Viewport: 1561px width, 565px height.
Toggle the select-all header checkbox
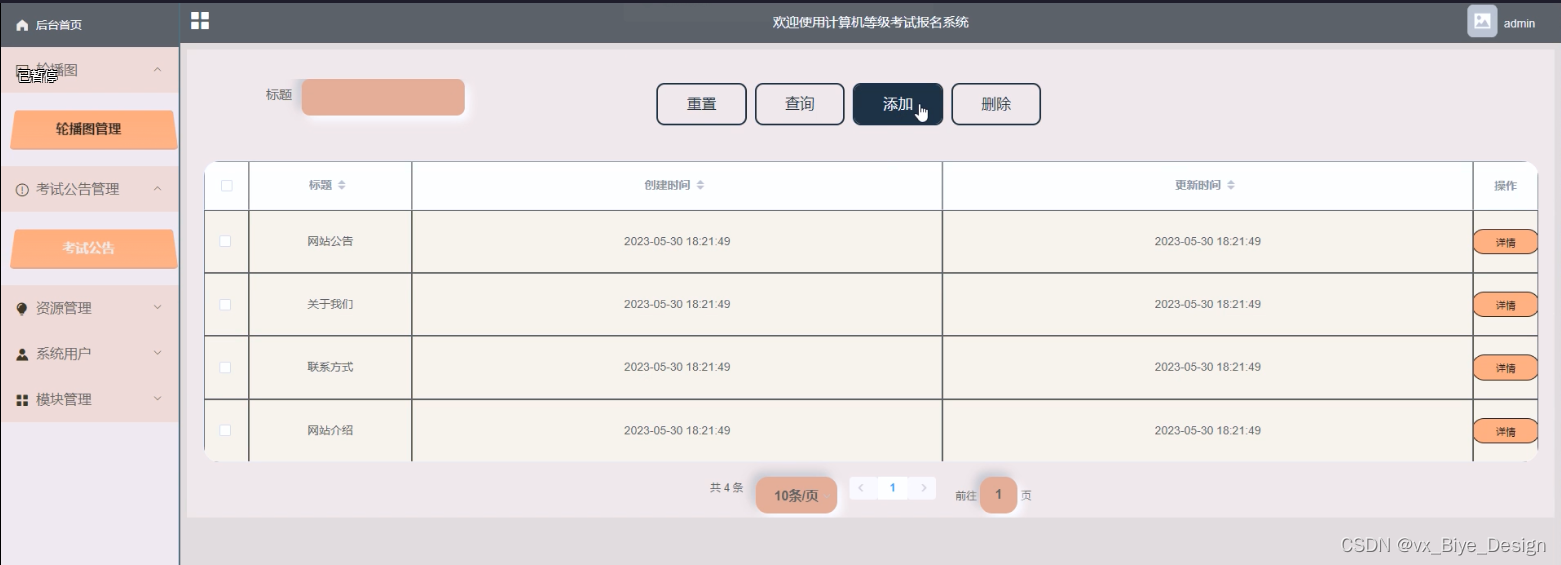pyautogui.click(x=226, y=186)
